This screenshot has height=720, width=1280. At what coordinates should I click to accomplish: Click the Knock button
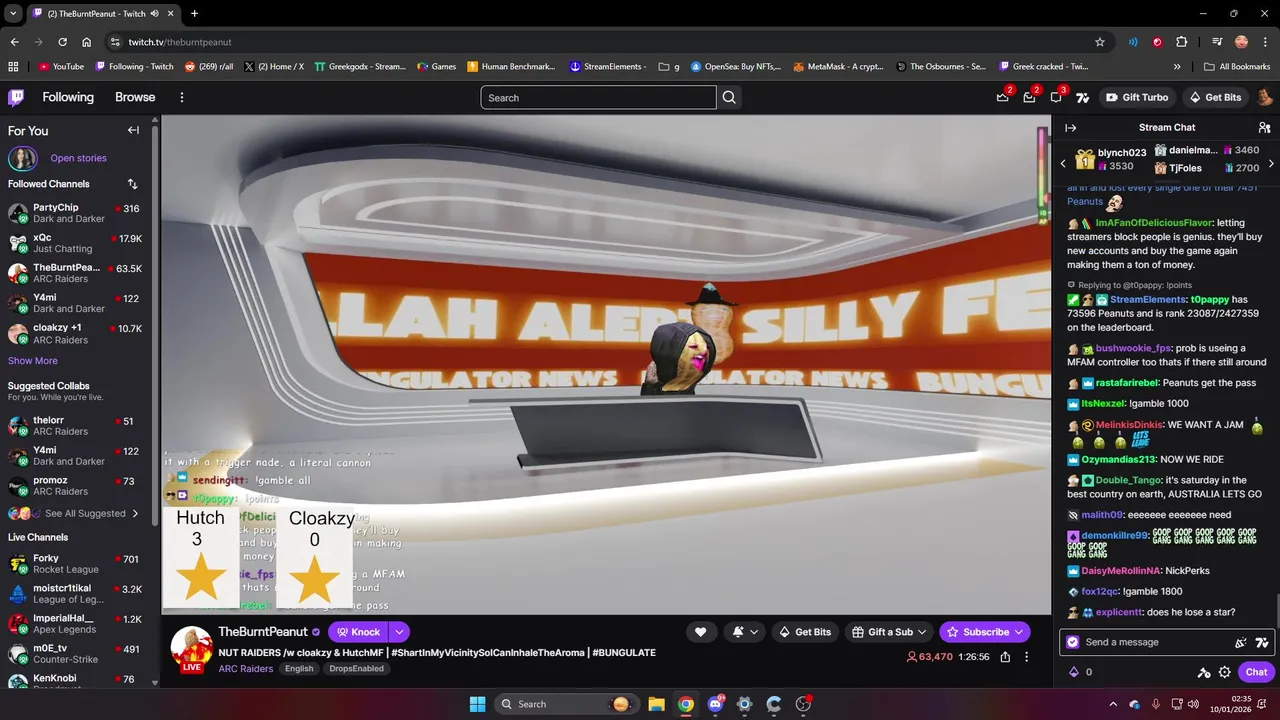(358, 632)
